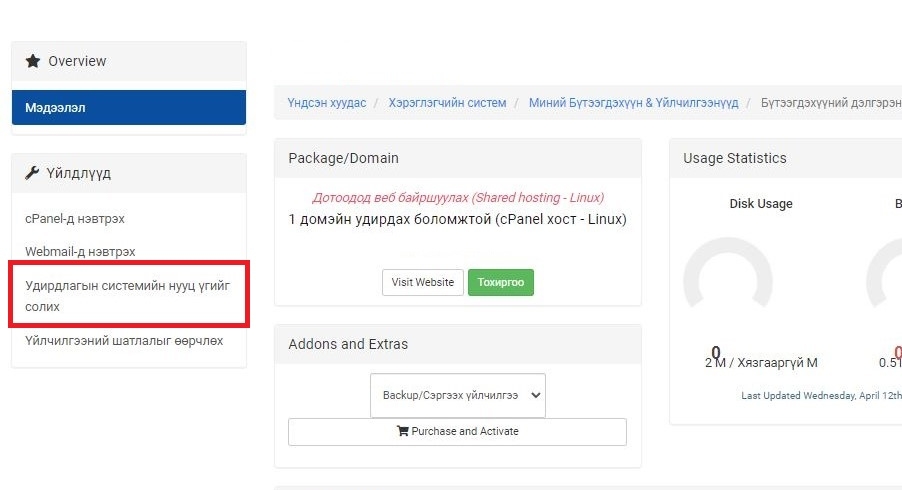Click the shopping cart icon on Purchase button

coord(403,431)
